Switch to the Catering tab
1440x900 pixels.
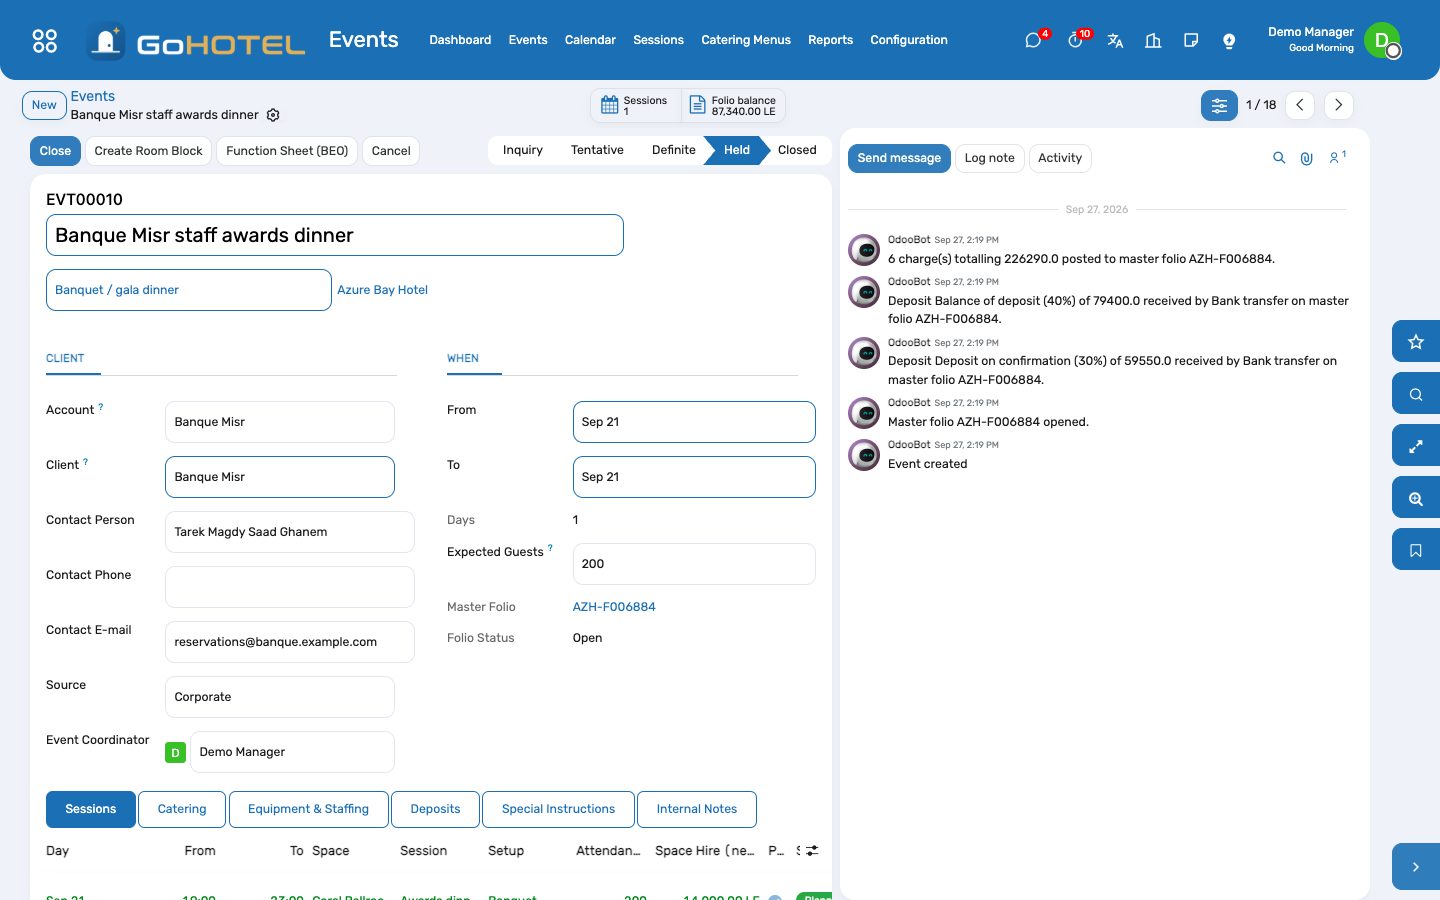click(x=182, y=809)
